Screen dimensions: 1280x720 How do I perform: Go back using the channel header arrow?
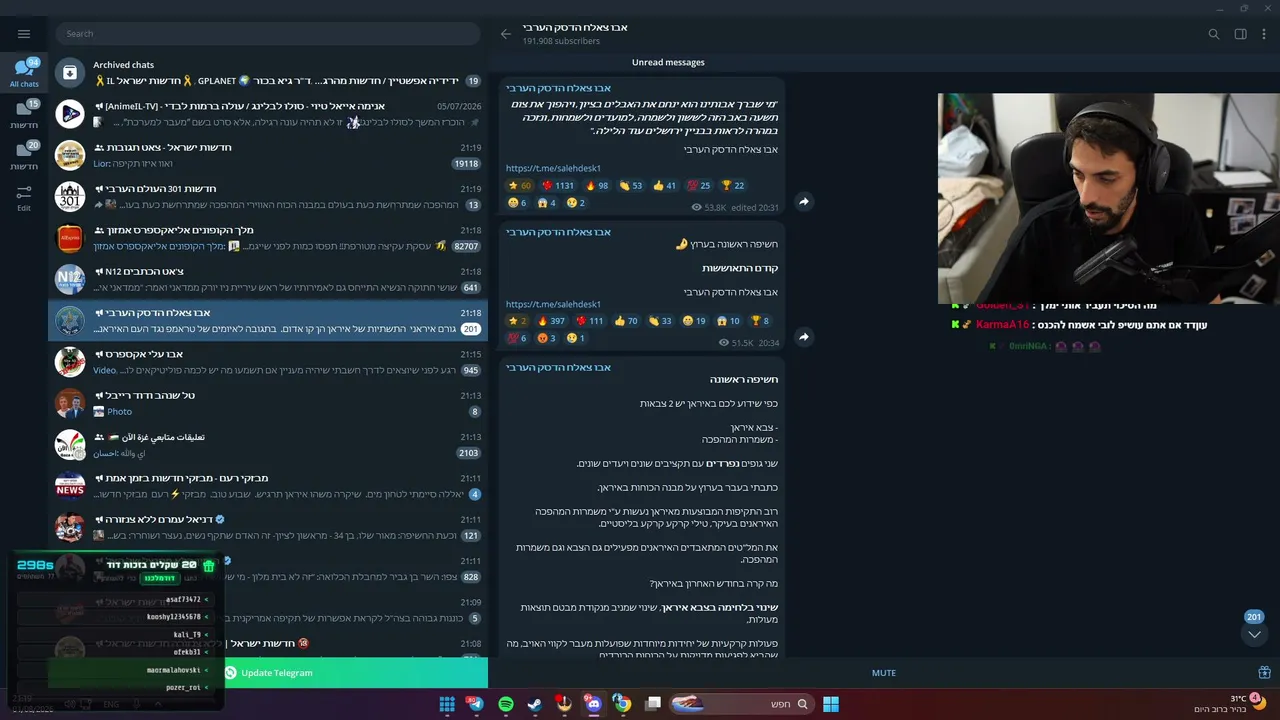click(506, 34)
